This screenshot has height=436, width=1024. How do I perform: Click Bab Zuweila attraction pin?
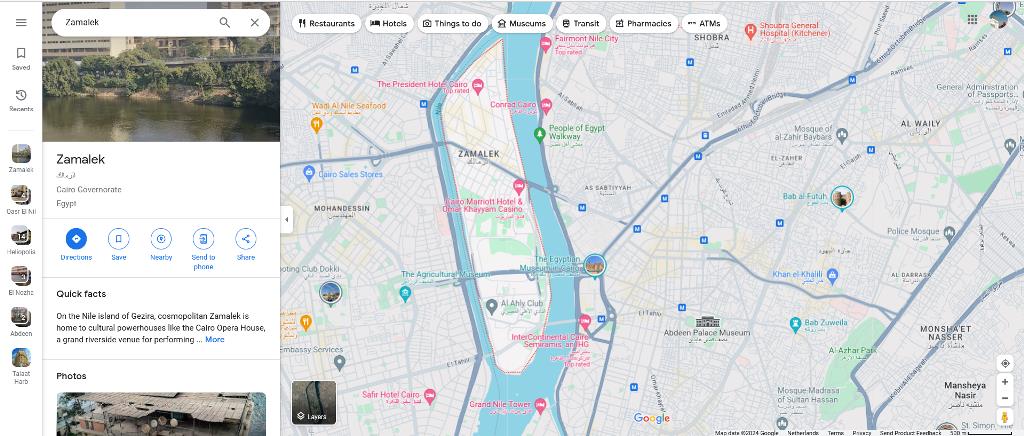(x=795, y=324)
